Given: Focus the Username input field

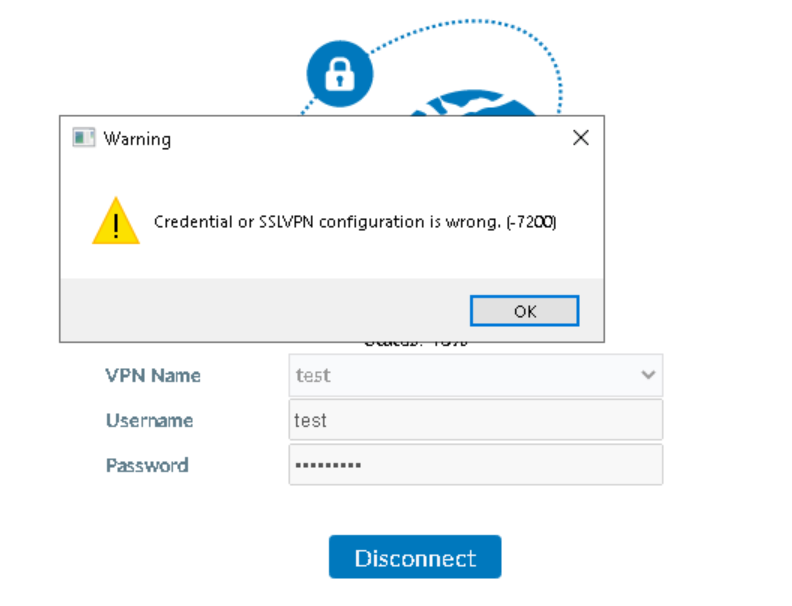Looking at the screenshot, I should (x=475, y=420).
